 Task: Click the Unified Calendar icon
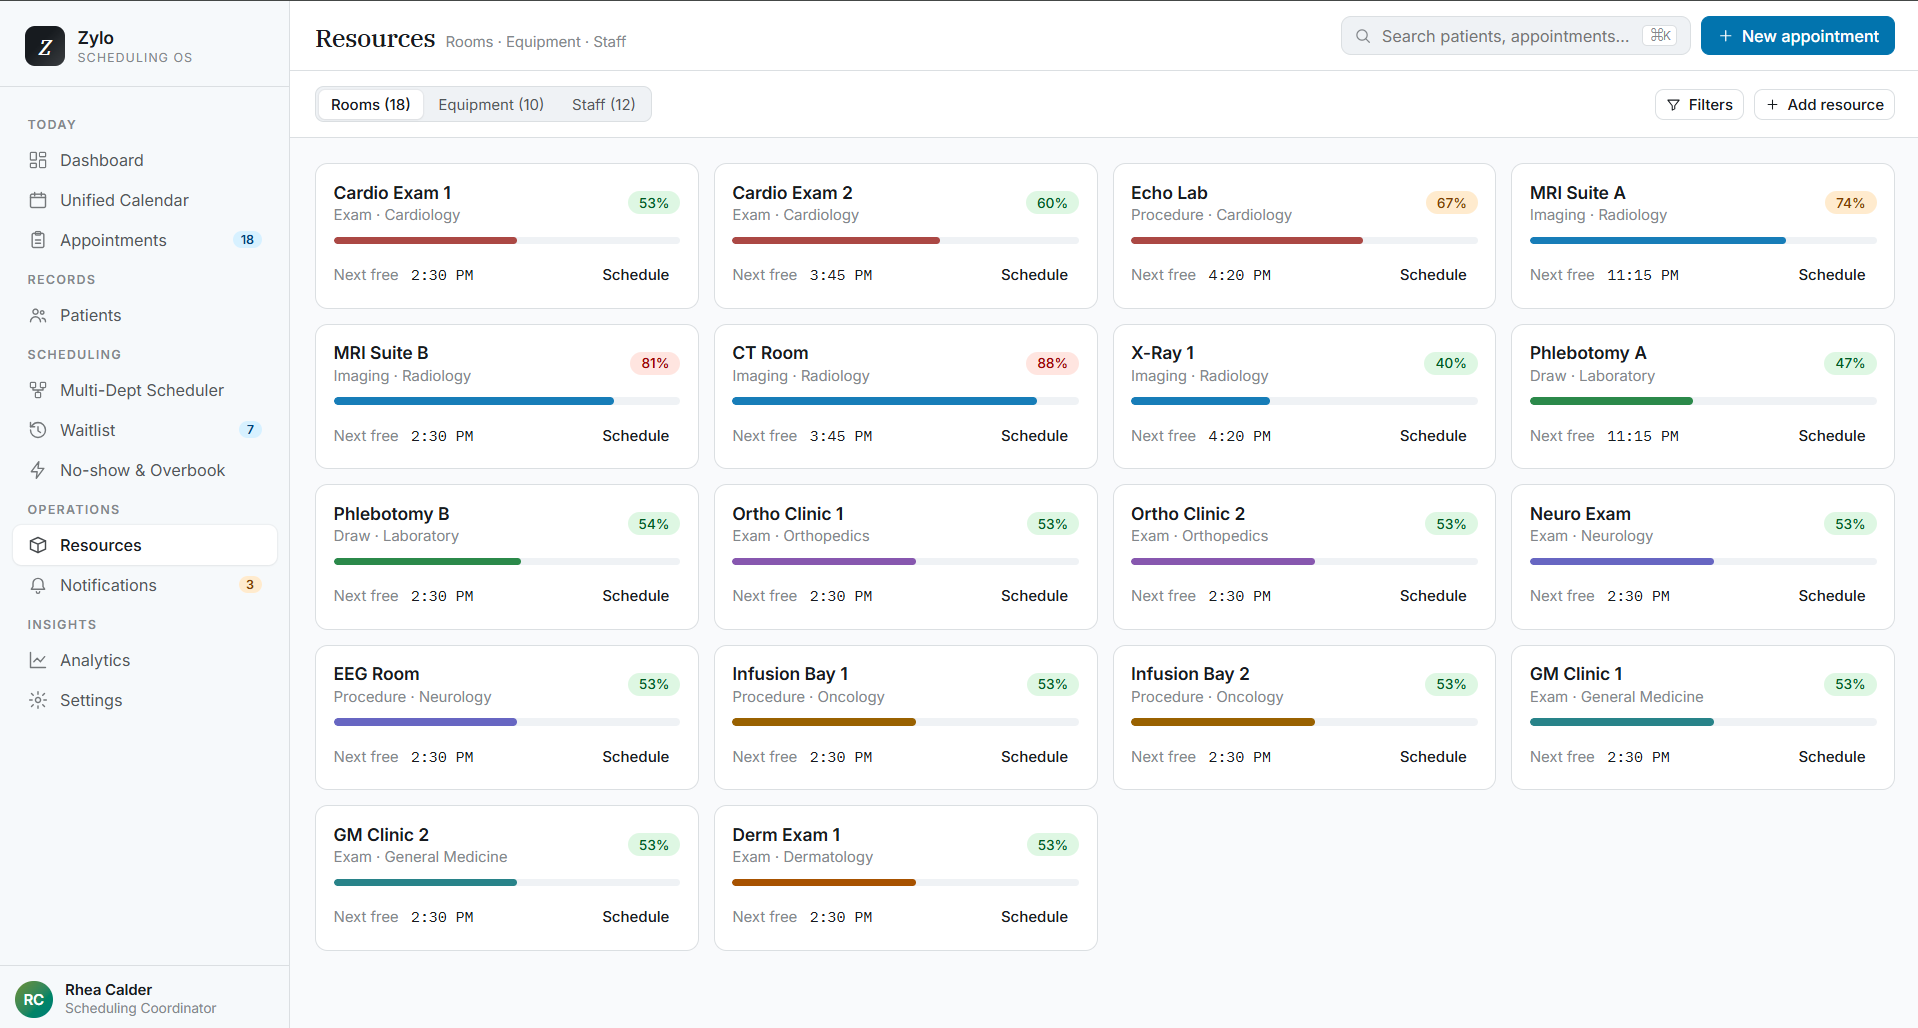tap(38, 200)
